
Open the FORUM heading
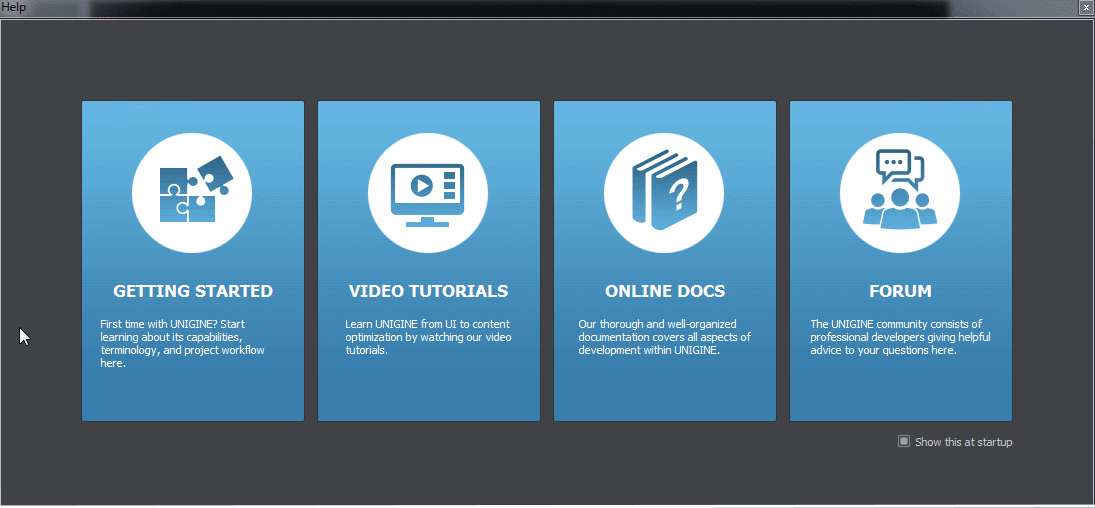(901, 291)
